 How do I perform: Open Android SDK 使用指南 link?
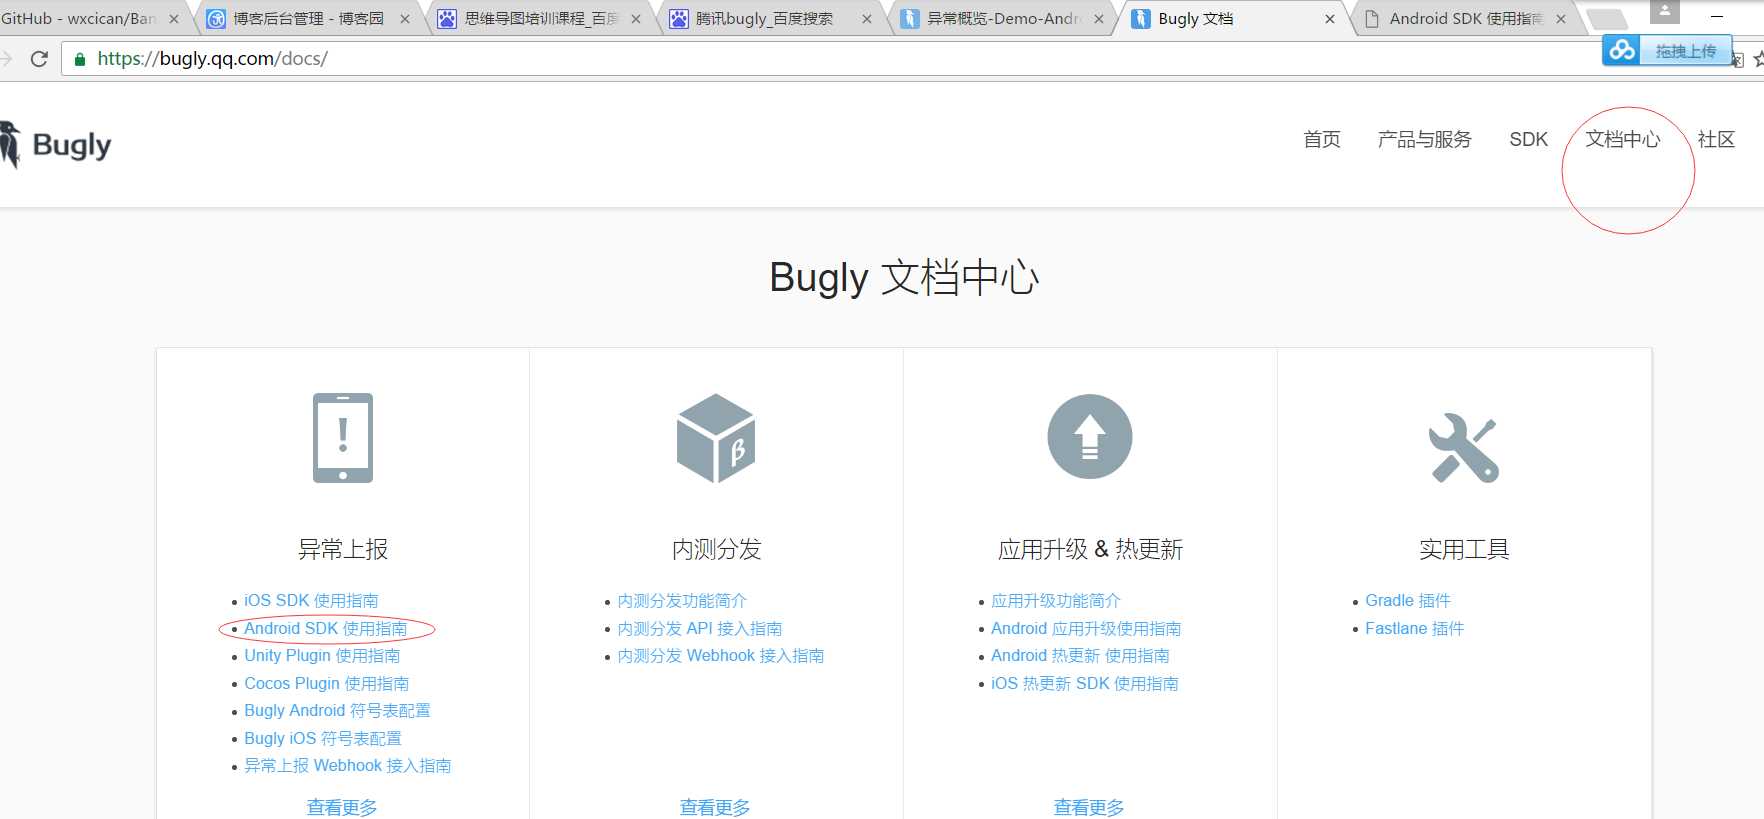tap(326, 629)
